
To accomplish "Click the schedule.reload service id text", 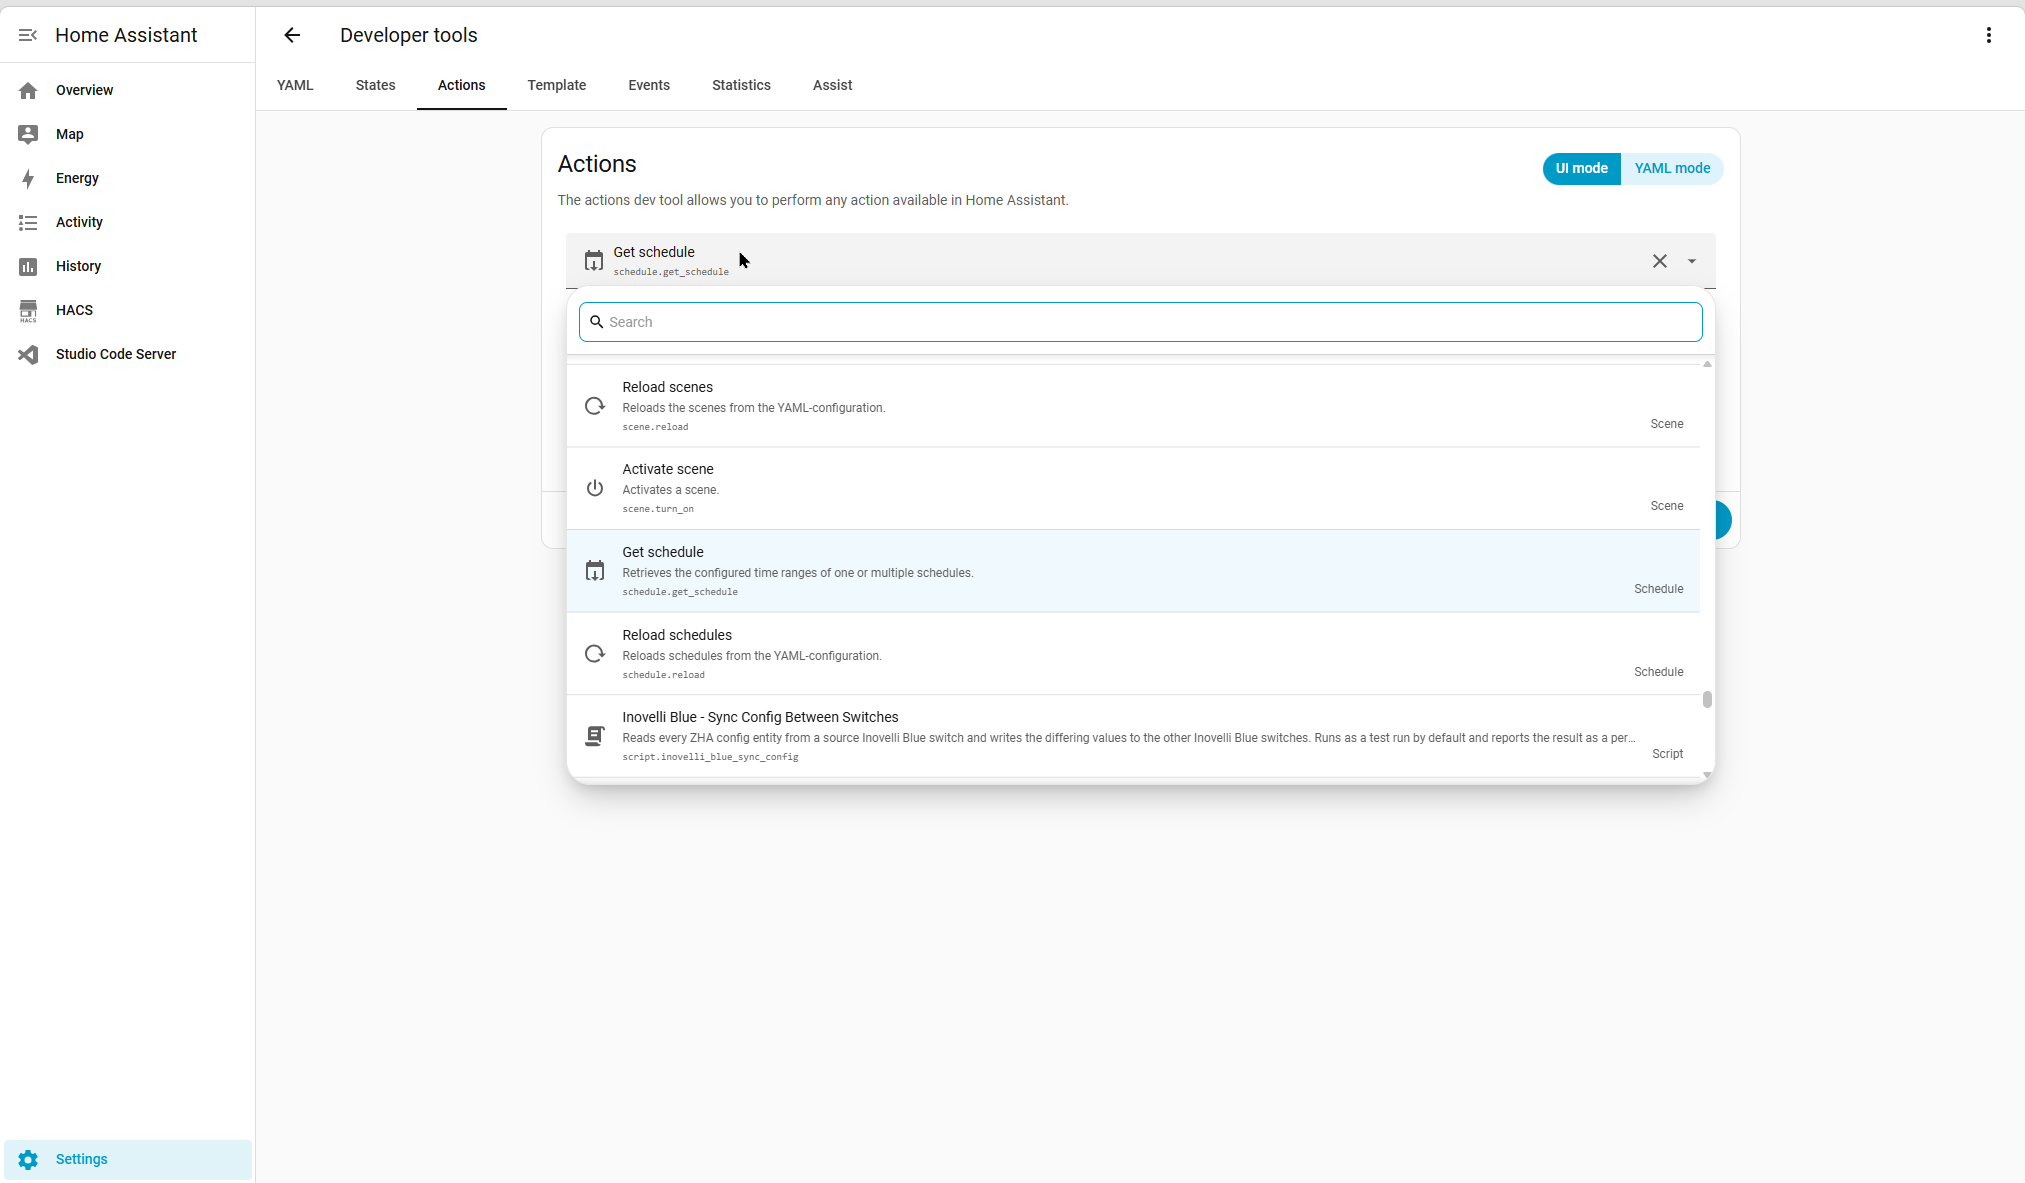I will tap(663, 675).
